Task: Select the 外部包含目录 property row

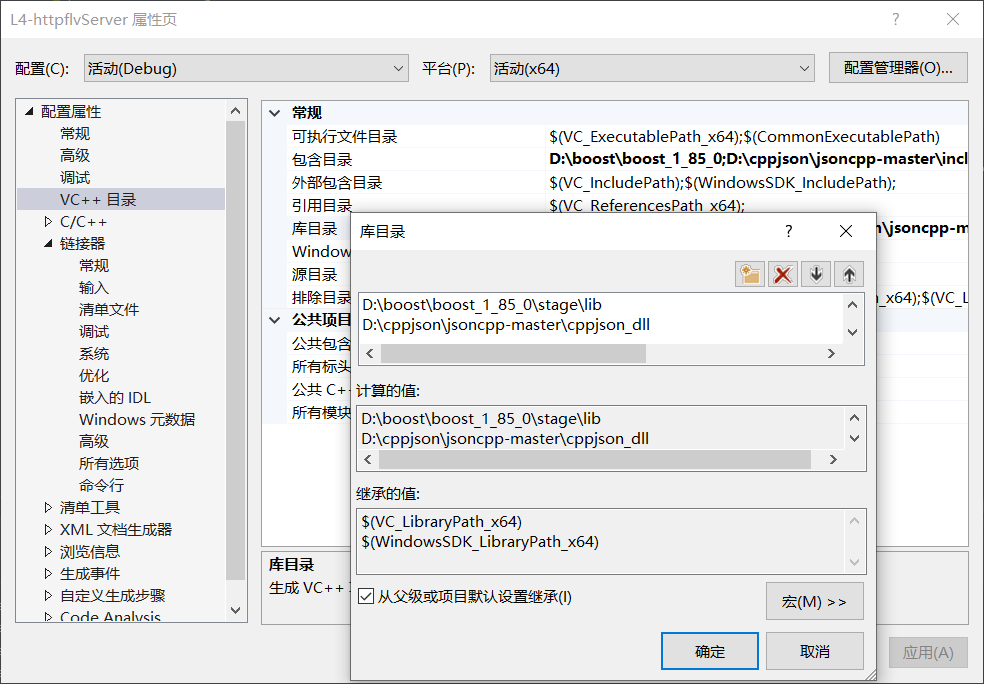Action: pyautogui.click(x=628, y=183)
